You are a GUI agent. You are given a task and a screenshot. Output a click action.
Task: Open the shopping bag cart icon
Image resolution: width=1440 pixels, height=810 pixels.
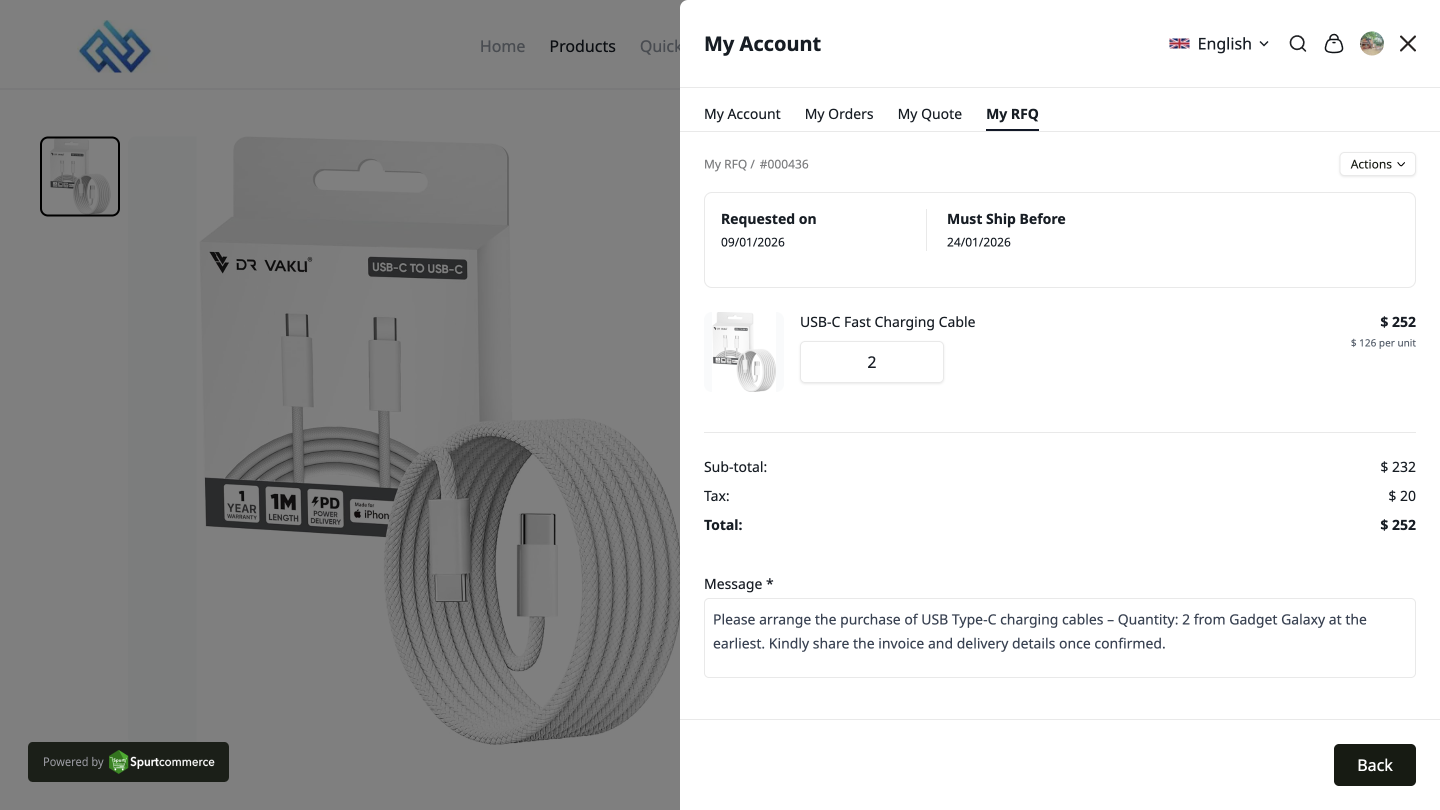click(x=1334, y=44)
